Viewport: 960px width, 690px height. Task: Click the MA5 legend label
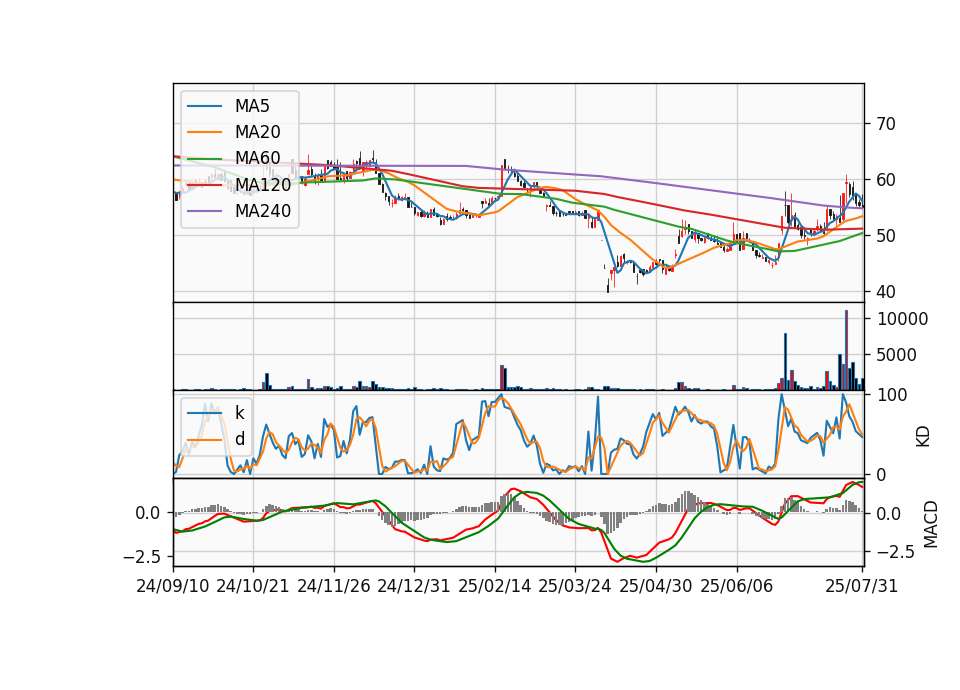click(252, 106)
